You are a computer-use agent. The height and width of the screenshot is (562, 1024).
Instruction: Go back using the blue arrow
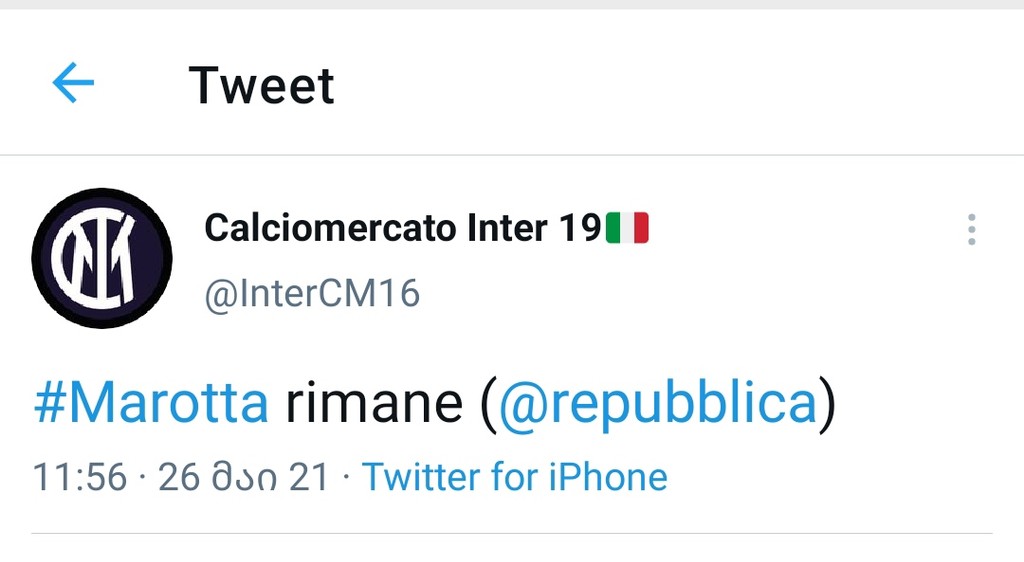[x=73, y=83]
